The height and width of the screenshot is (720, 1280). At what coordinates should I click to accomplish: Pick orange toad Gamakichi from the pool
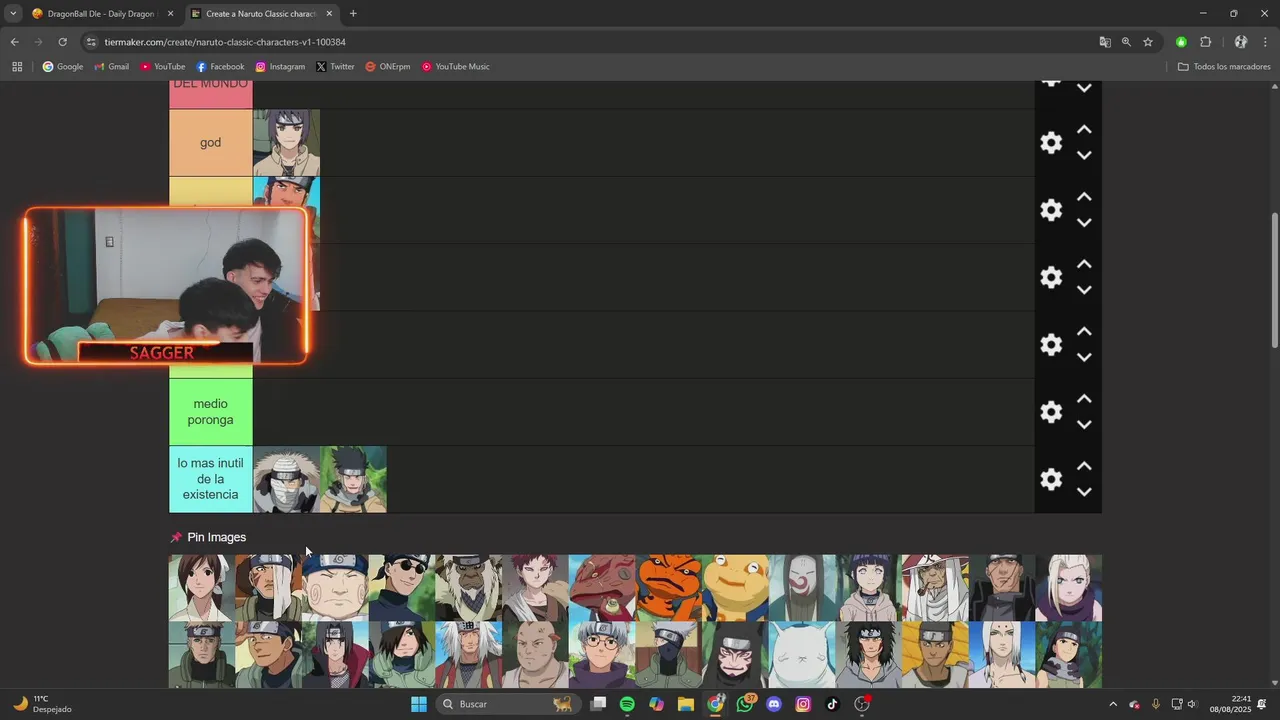[669, 588]
